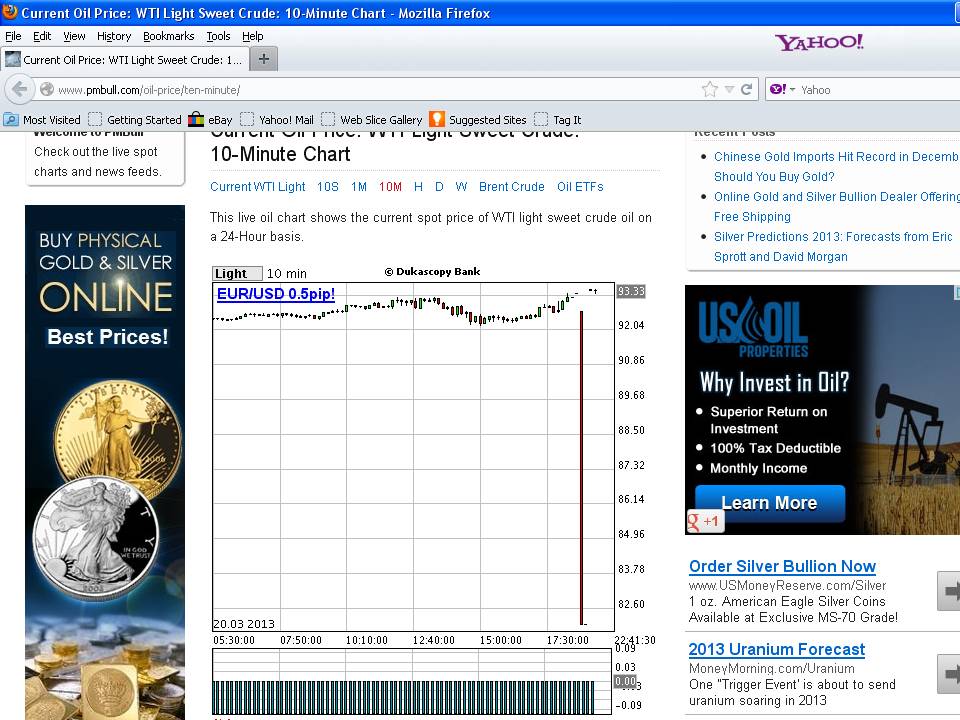Image resolution: width=960 pixels, height=720 pixels.
Task: Open the File menu
Action: (x=13, y=36)
